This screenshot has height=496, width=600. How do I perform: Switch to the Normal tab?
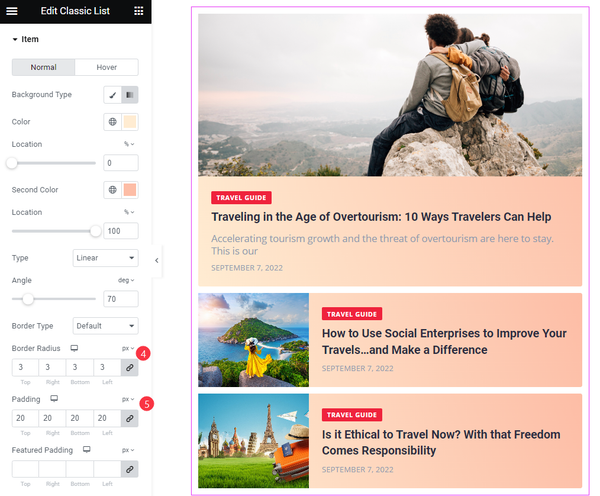tap(44, 67)
